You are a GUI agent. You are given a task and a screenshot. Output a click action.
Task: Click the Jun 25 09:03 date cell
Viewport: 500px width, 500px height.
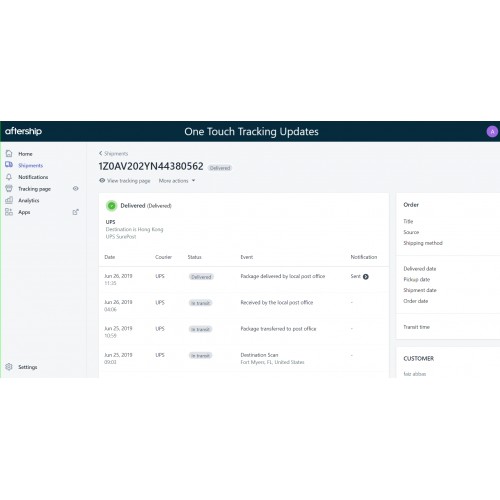click(118, 358)
